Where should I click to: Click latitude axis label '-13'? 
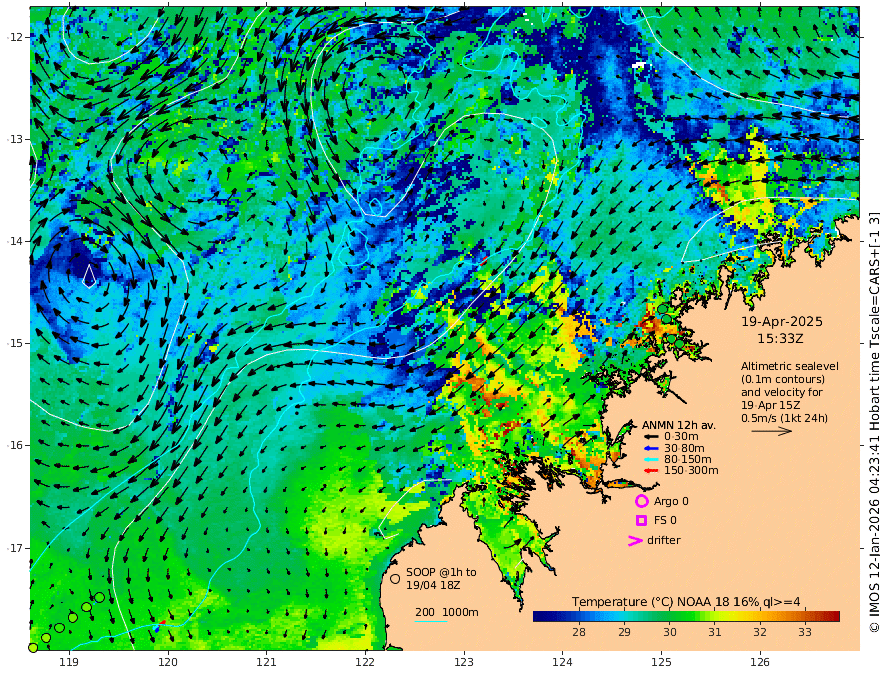point(14,139)
